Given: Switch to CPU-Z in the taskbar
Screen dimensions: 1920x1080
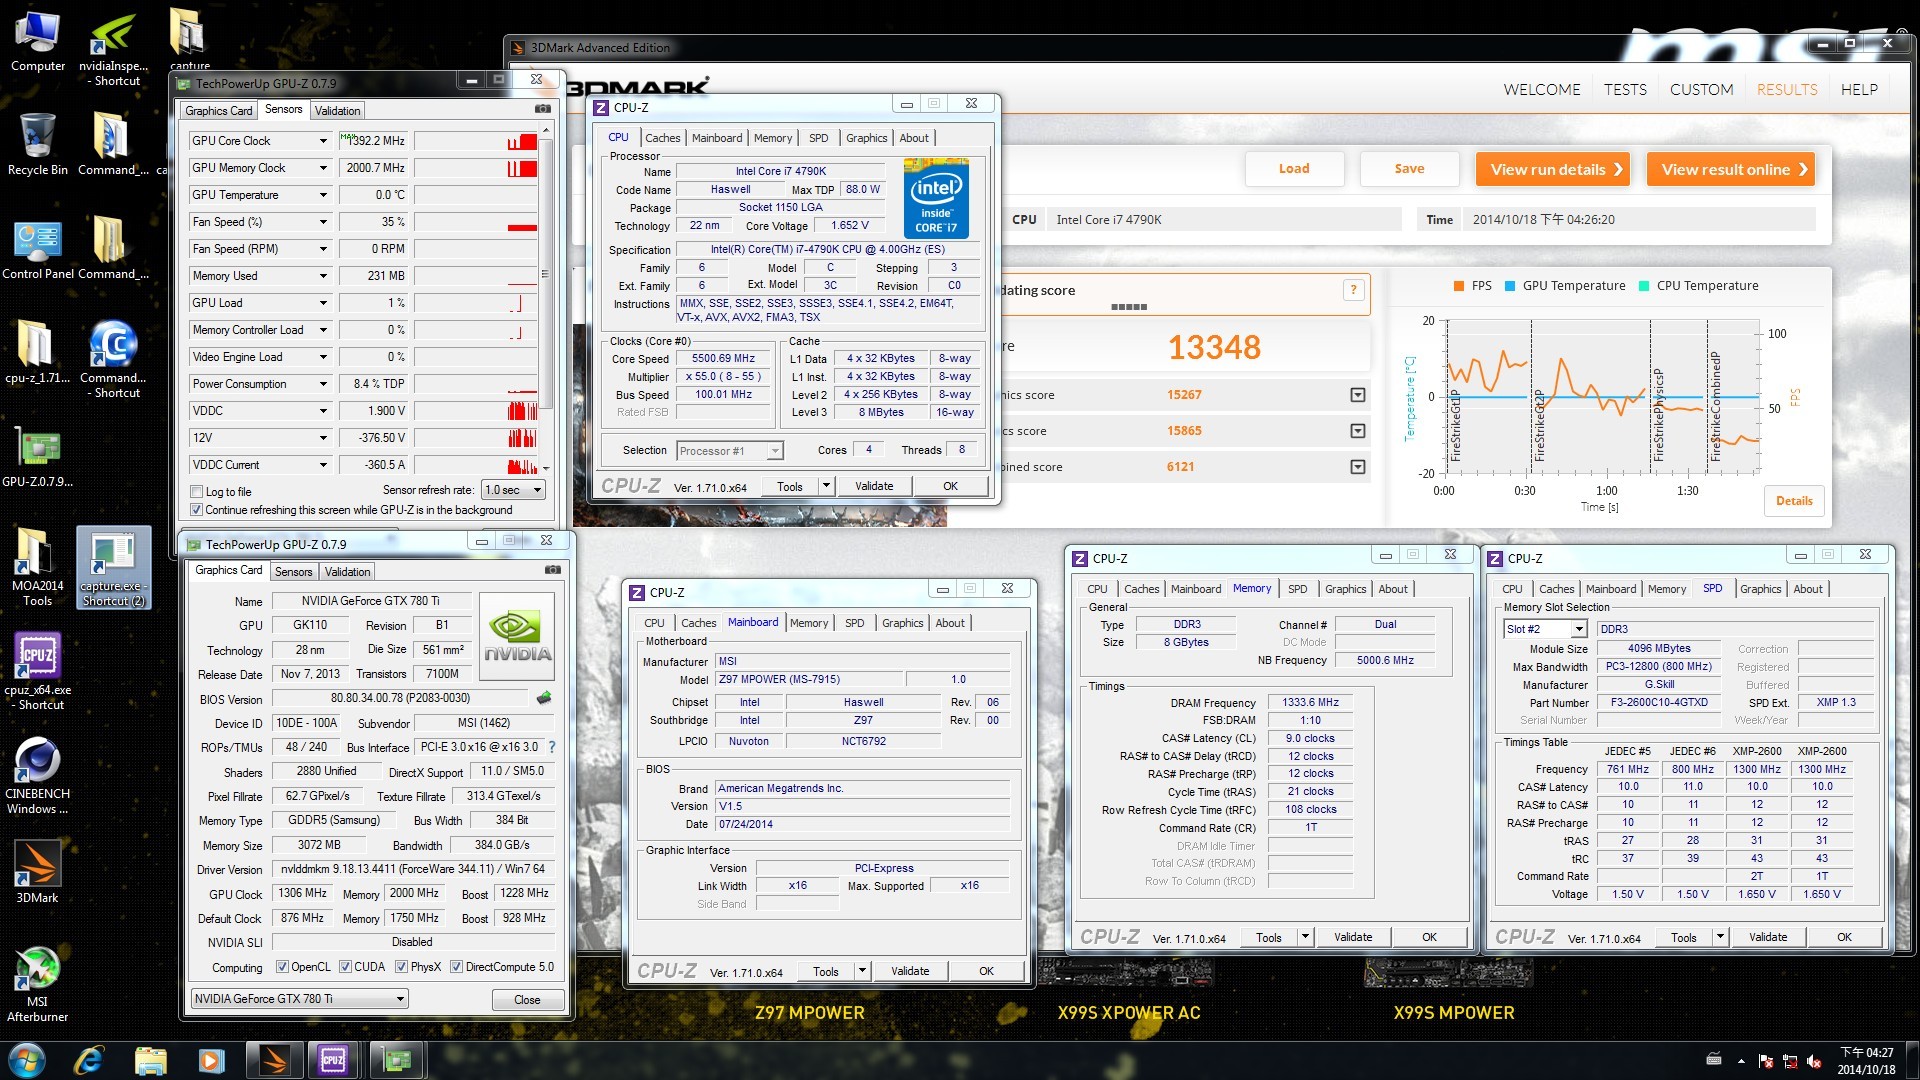Looking at the screenshot, I should coord(333,1060).
